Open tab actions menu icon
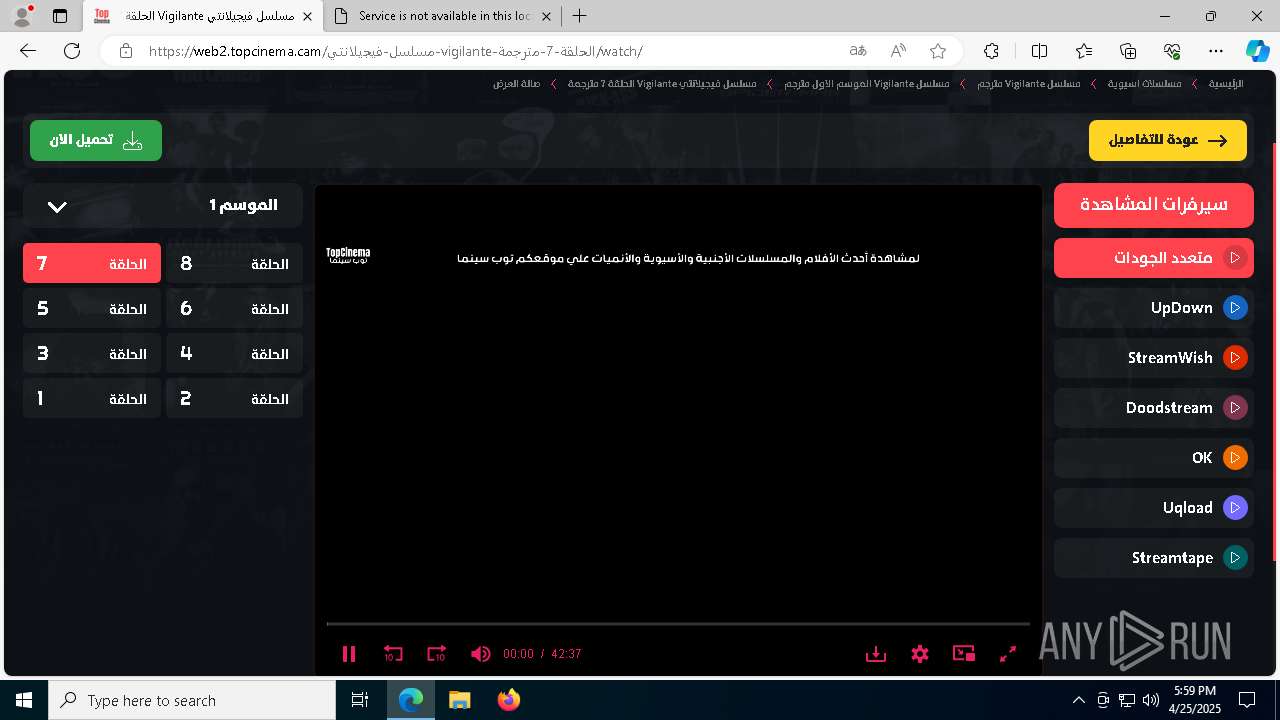 point(60,16)
